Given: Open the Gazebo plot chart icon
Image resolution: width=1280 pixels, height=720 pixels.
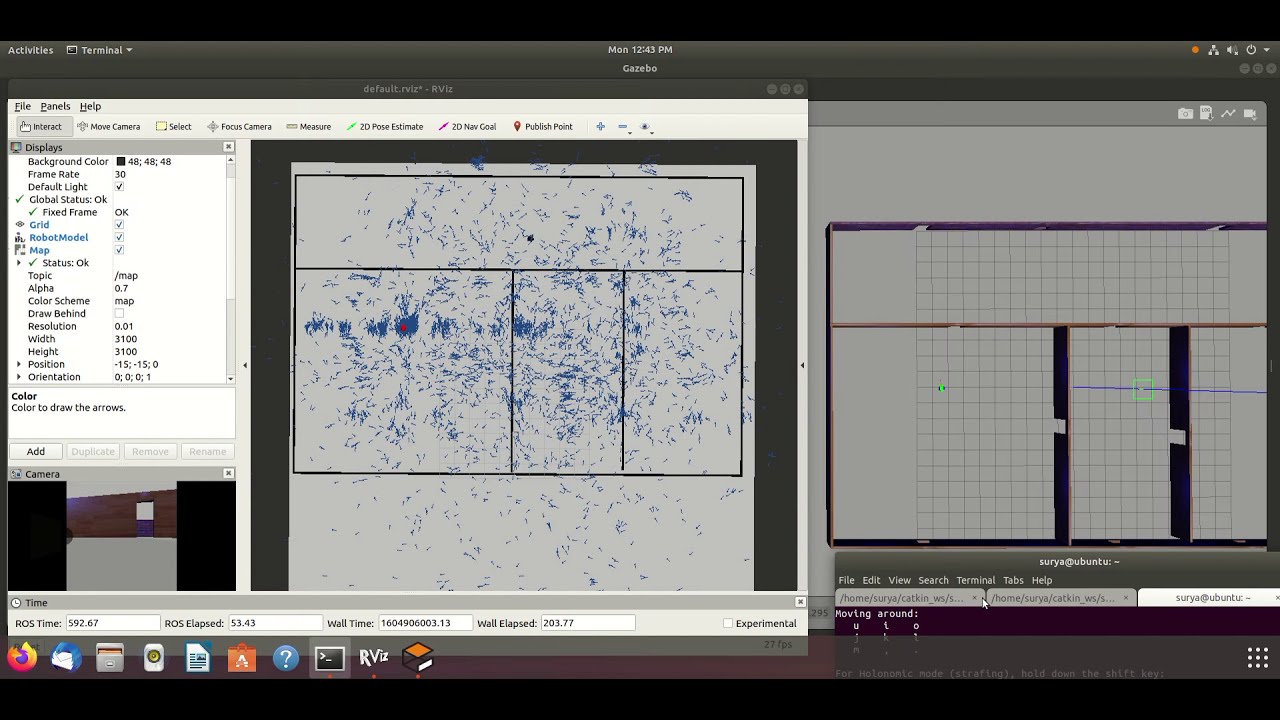Looking at the screenshot, I should tap(1228, 114).
